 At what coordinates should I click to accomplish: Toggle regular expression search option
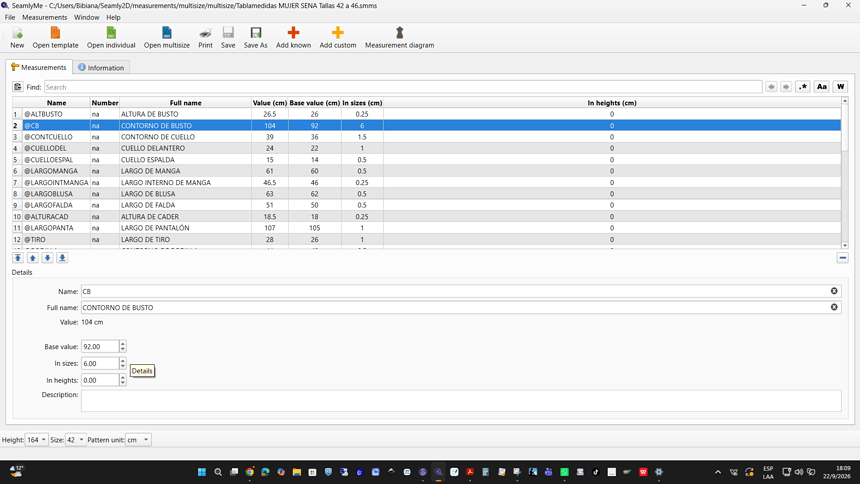[803, 87]
